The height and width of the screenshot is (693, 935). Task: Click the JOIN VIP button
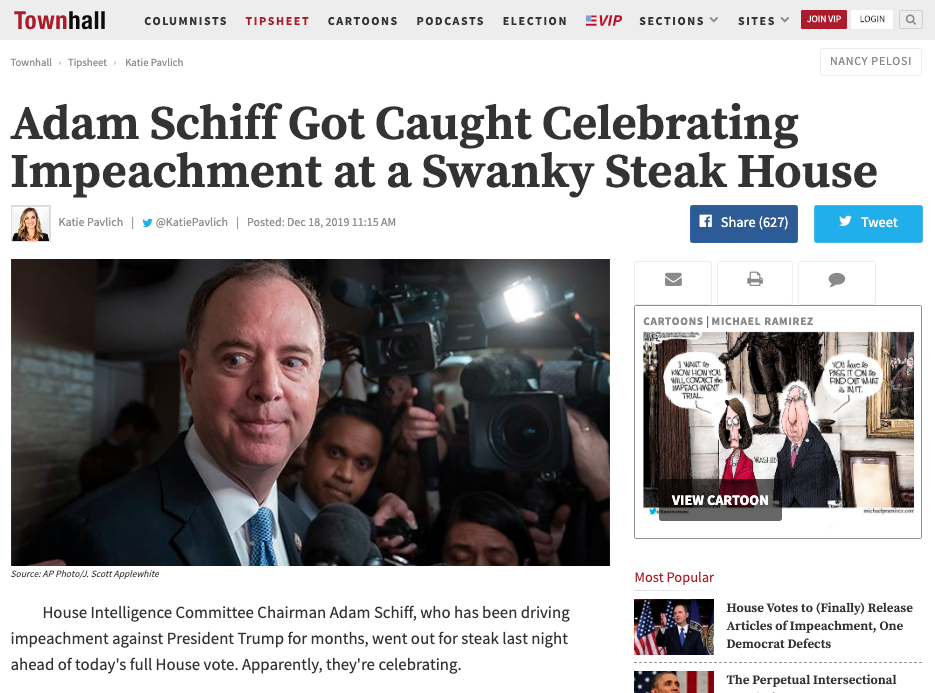823,18
